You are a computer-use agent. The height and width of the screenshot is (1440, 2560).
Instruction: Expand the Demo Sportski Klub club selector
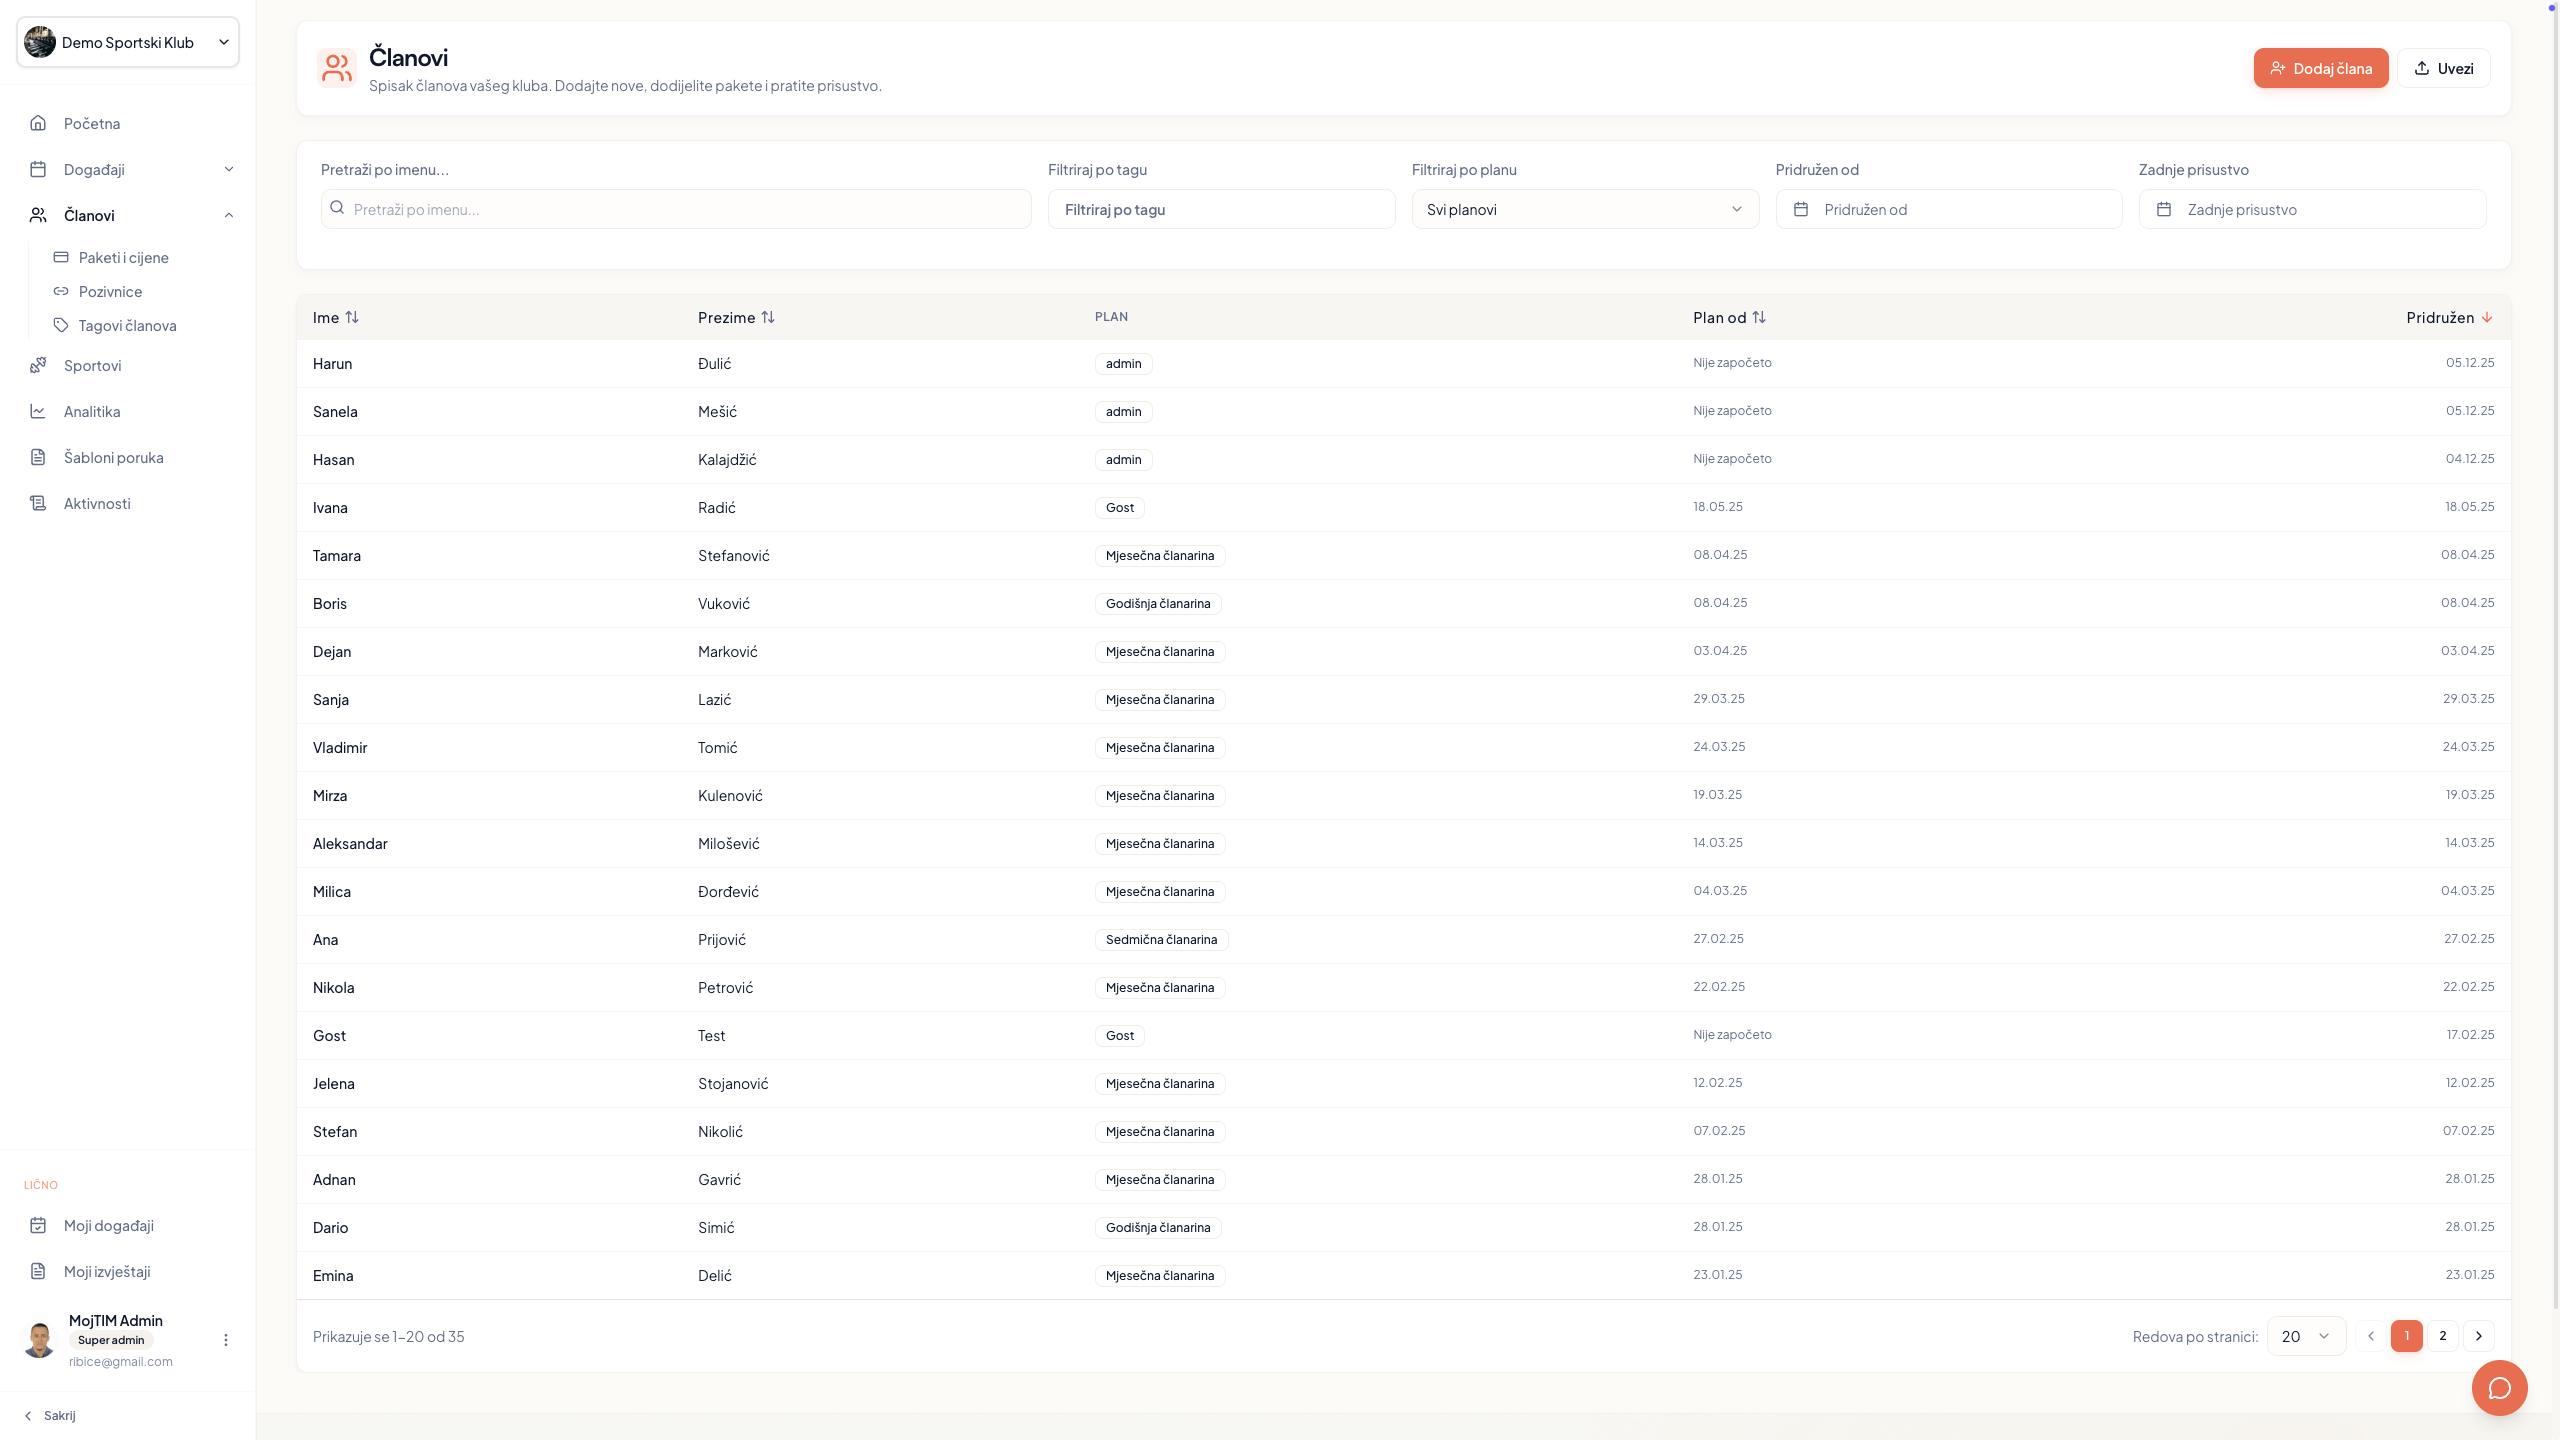click(x=128, y=42)
